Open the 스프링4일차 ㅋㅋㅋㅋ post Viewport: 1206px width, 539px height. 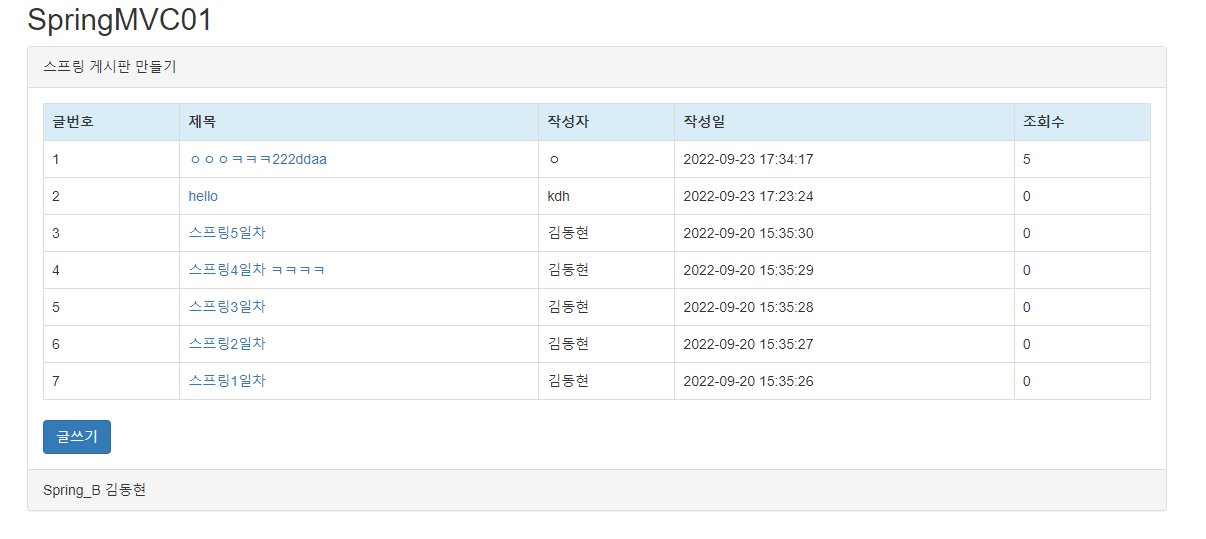point(257,270)
